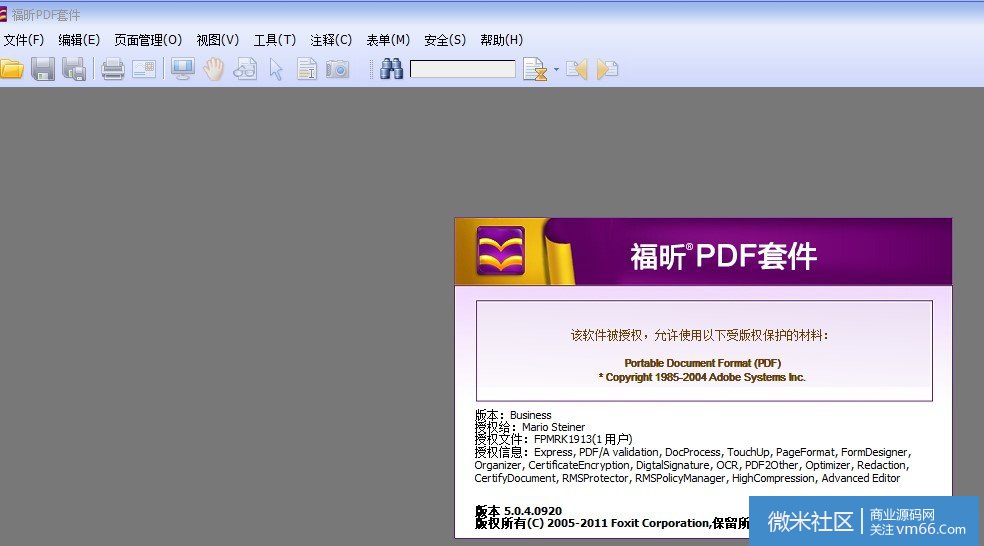
Task: Click the 版本: Business line
Action: pos(513,415)
